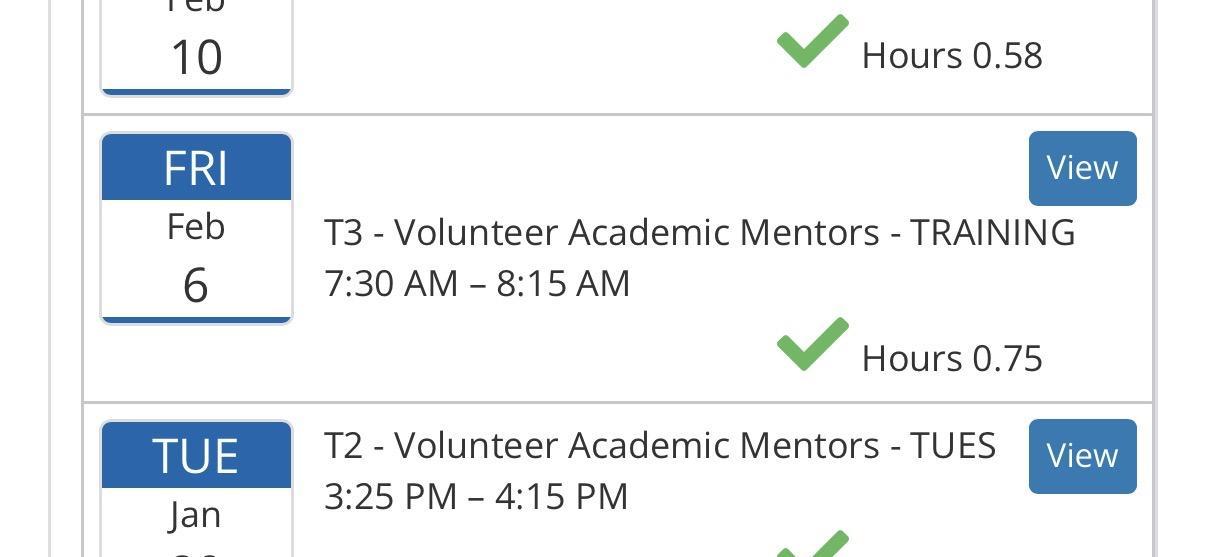Click the Jan month label under TUE
Screen dimensions: 1206x557
[x=196, y=515]
